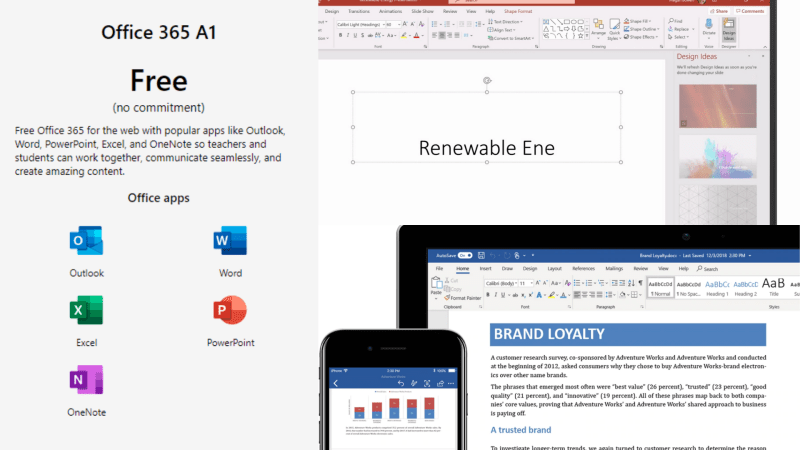Click the OneNote app icon
Image resolution: width=800 pixels, height=450 pixels.
tap(86, 381)
